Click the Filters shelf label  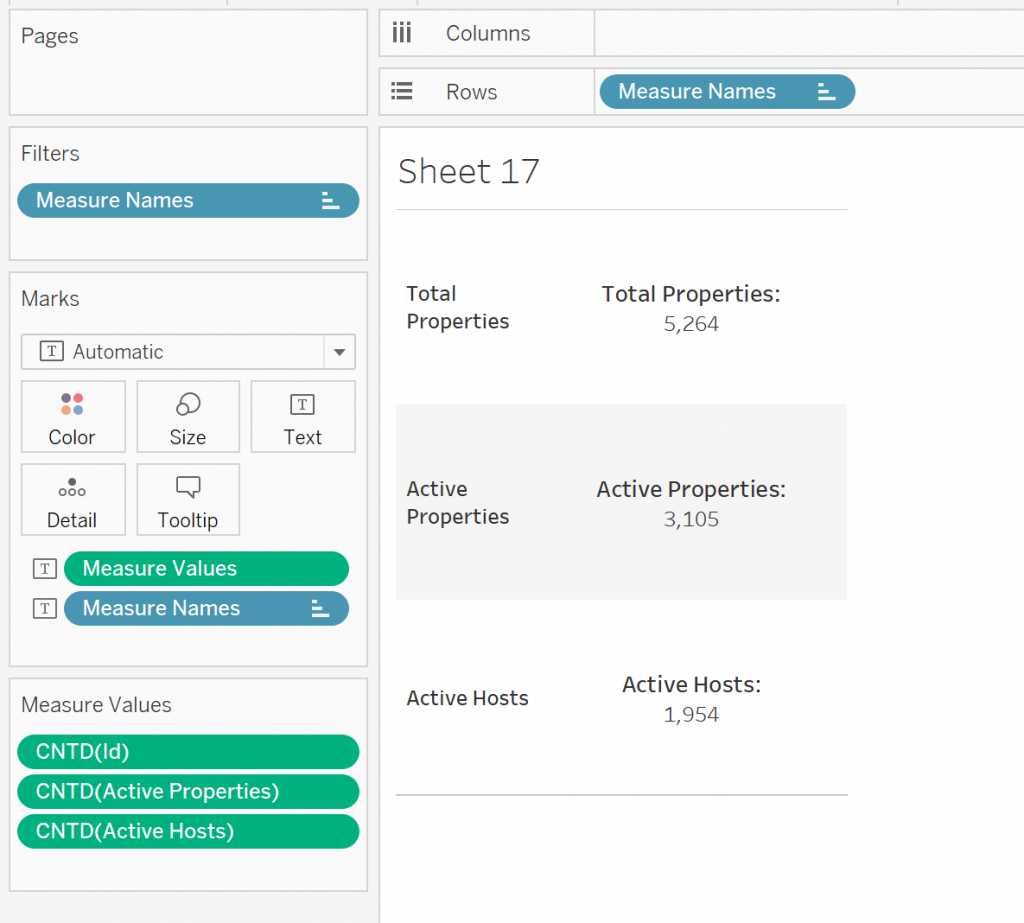point(50,154)
